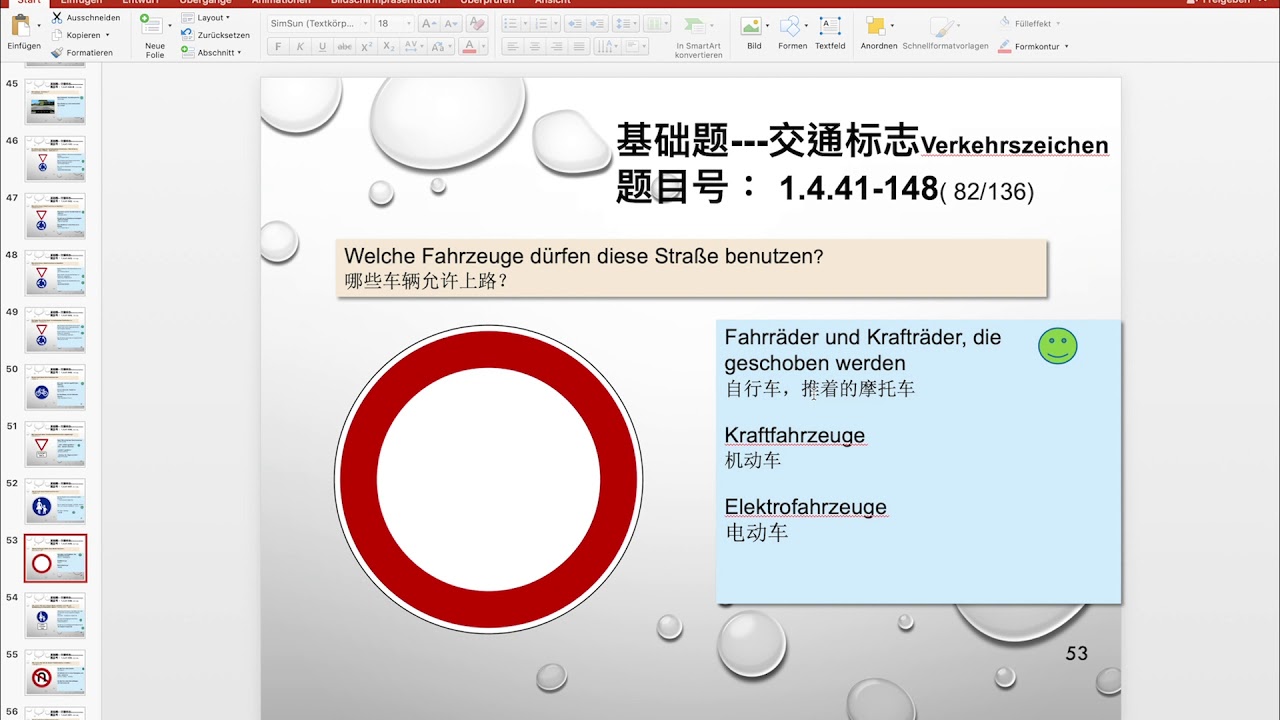The height and width of the screenshot is (720, 1280).
Task: Activate the Formatieren format painter
Action: pyautogui.click(x=83, y=52)
